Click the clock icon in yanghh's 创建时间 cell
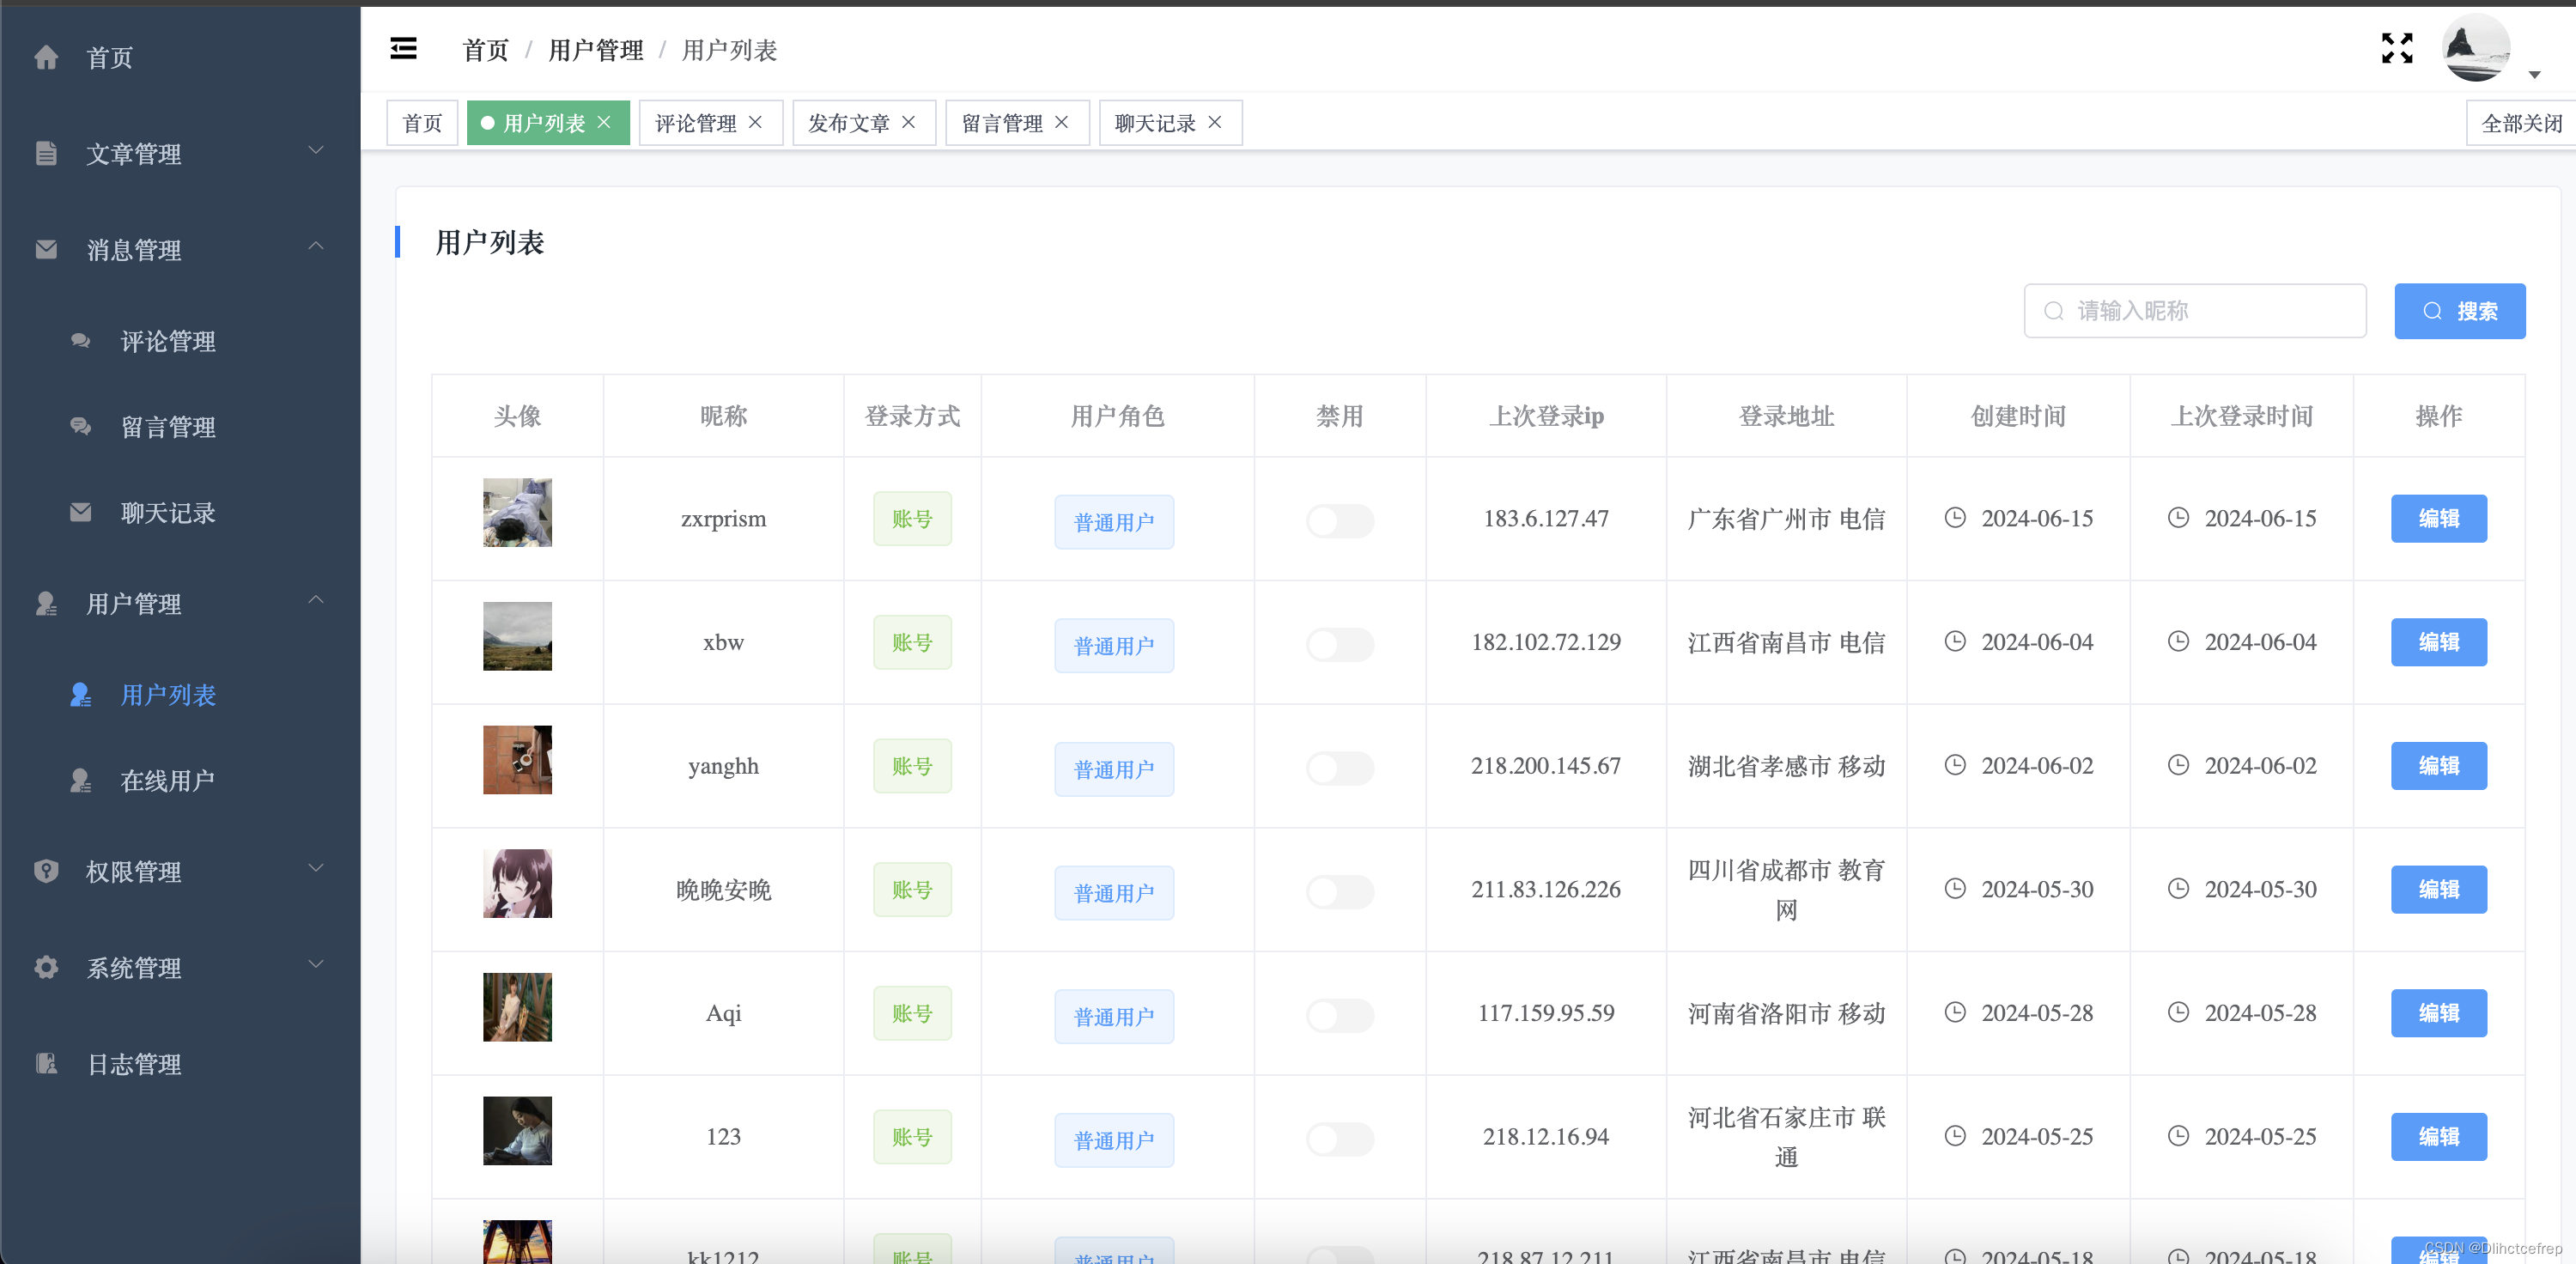 tap(1955, 765)
